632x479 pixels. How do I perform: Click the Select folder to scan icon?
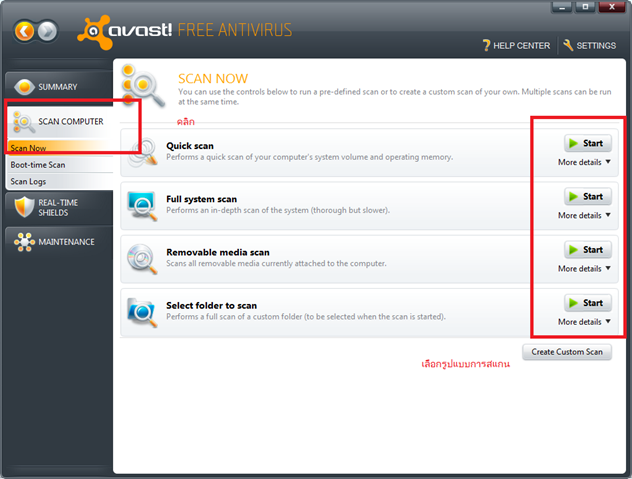tap(142, 312)
